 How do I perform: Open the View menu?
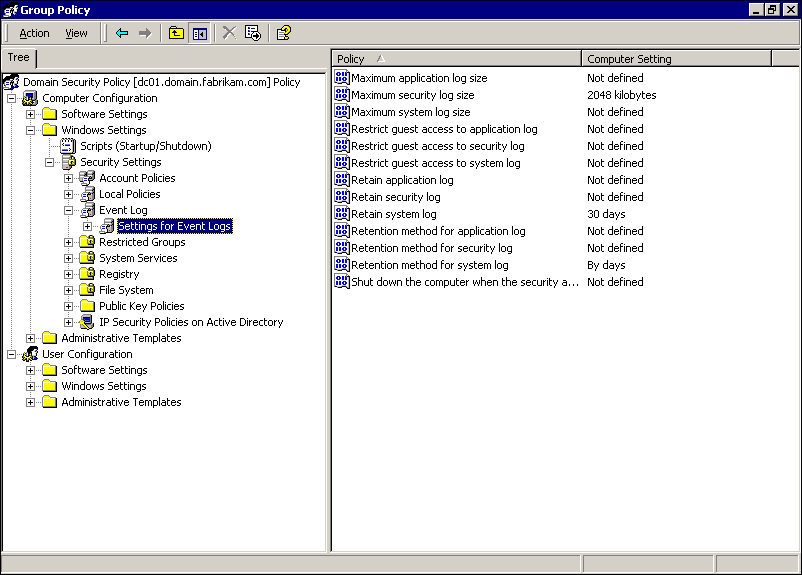click(76, 33)
